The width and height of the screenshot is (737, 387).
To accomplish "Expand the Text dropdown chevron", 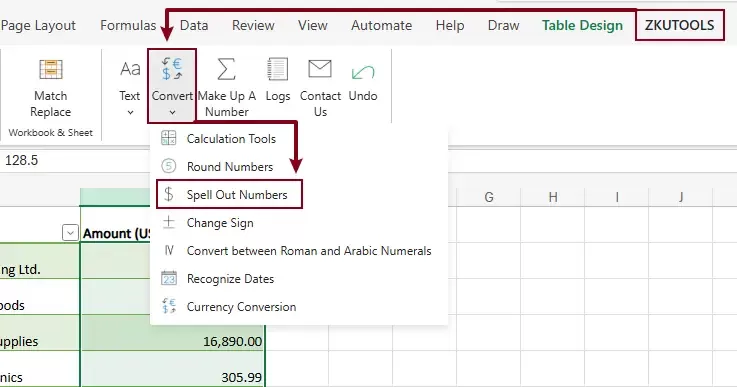I will click(130, 112).
